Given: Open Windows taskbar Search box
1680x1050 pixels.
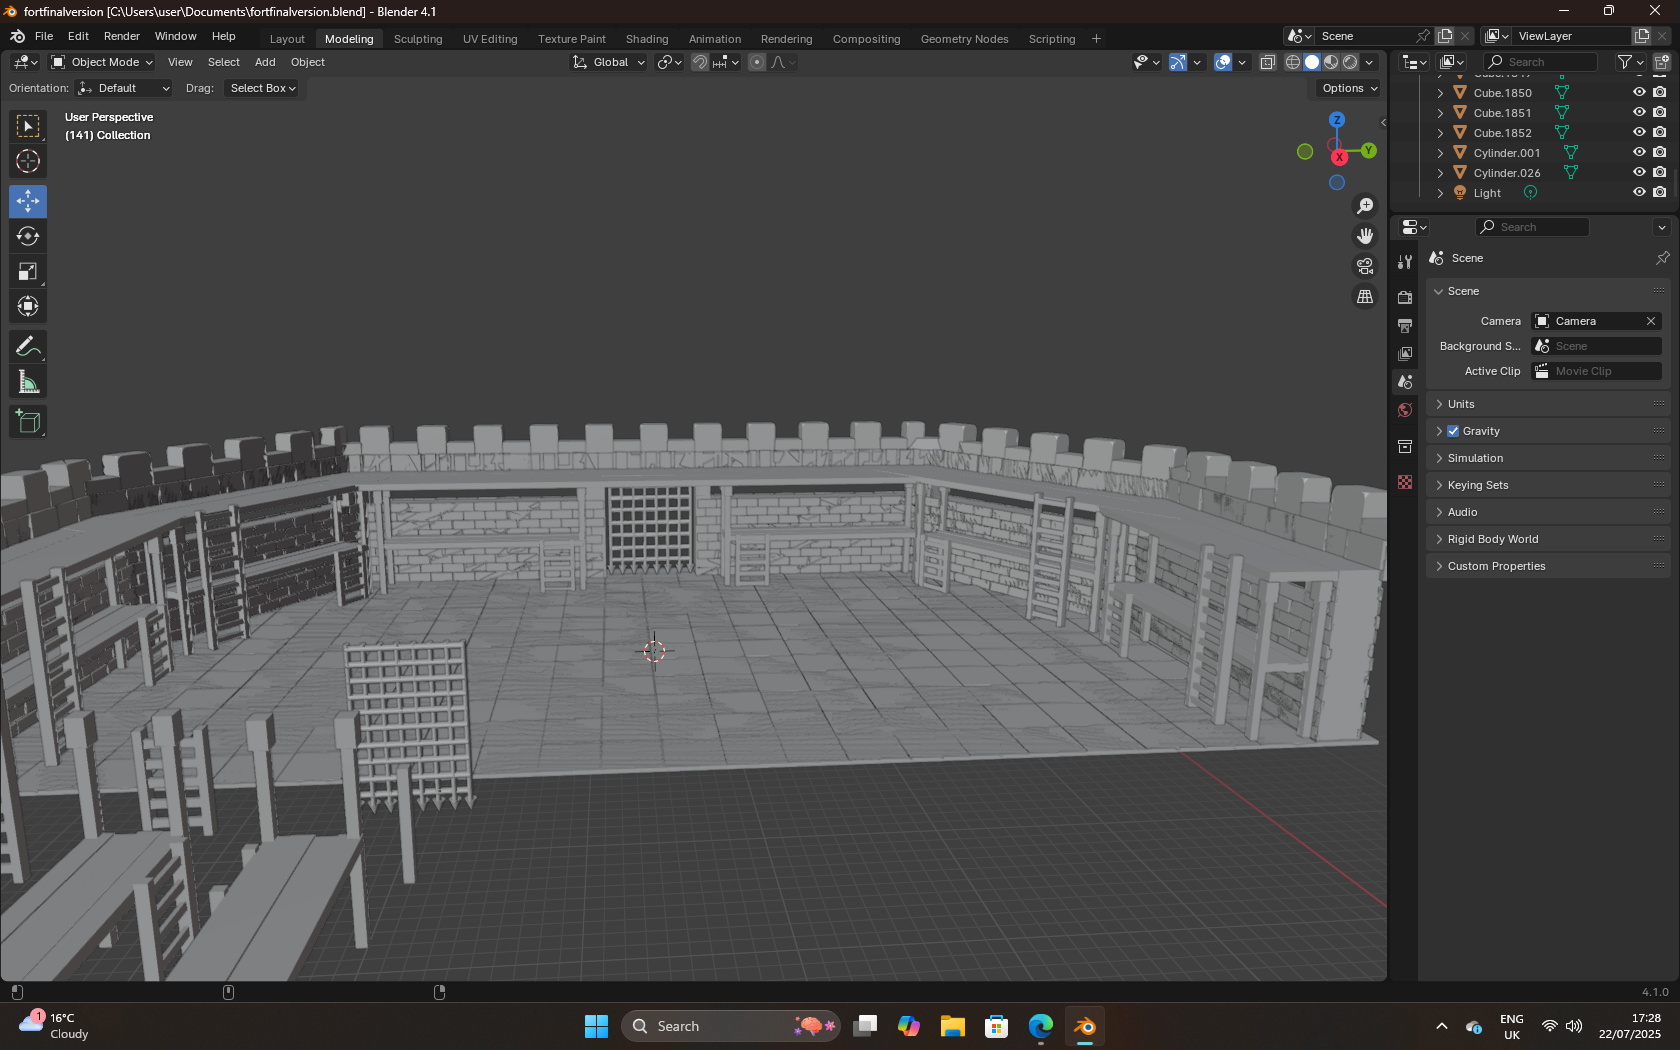Looking at the screenshot, I should pos(730,1026).
